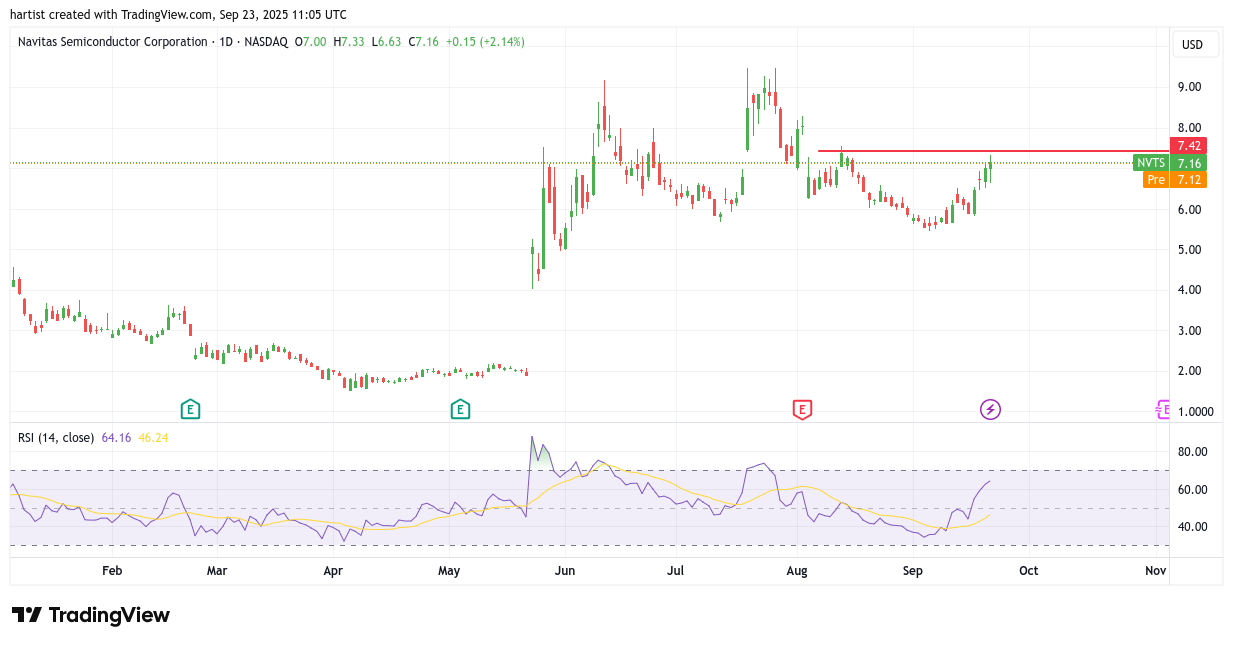1233x645 pixels.
Task: Click the red earnings icon near August
Action: pos(802,408)
